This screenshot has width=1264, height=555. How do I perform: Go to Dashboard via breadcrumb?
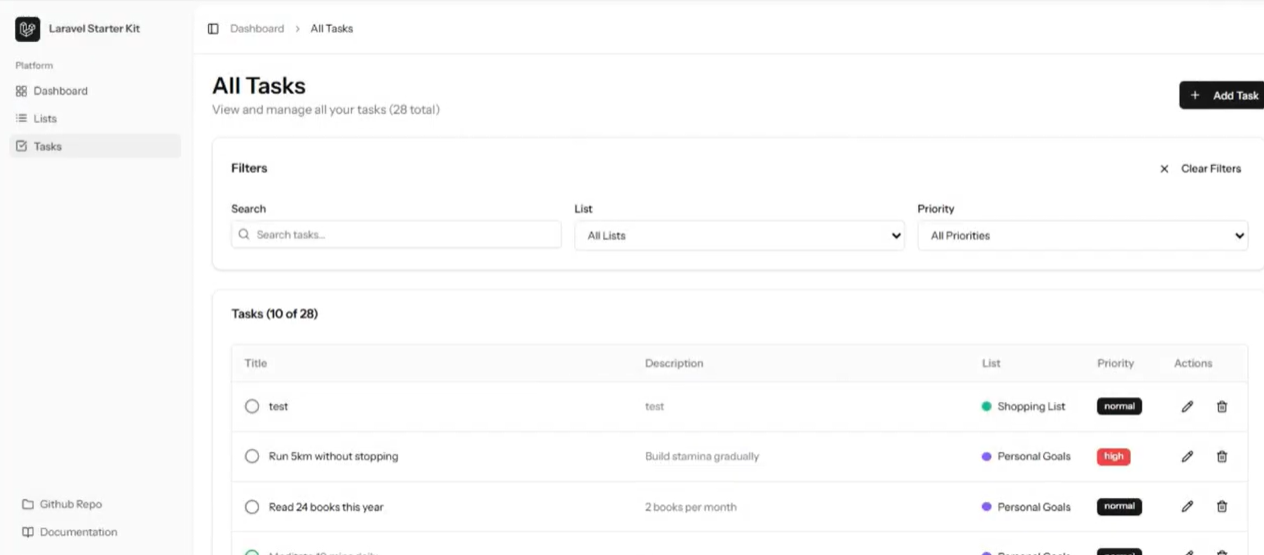(257, 29)
